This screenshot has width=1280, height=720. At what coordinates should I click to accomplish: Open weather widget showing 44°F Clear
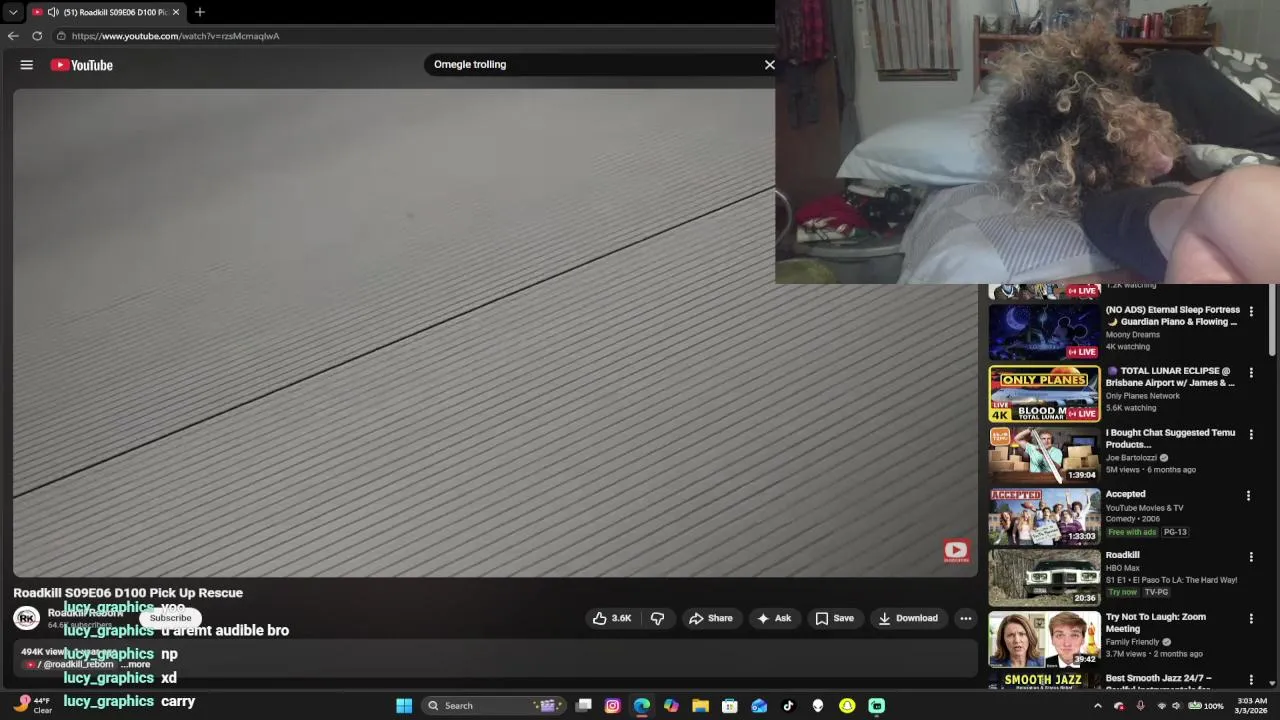(x=32, y=705)
